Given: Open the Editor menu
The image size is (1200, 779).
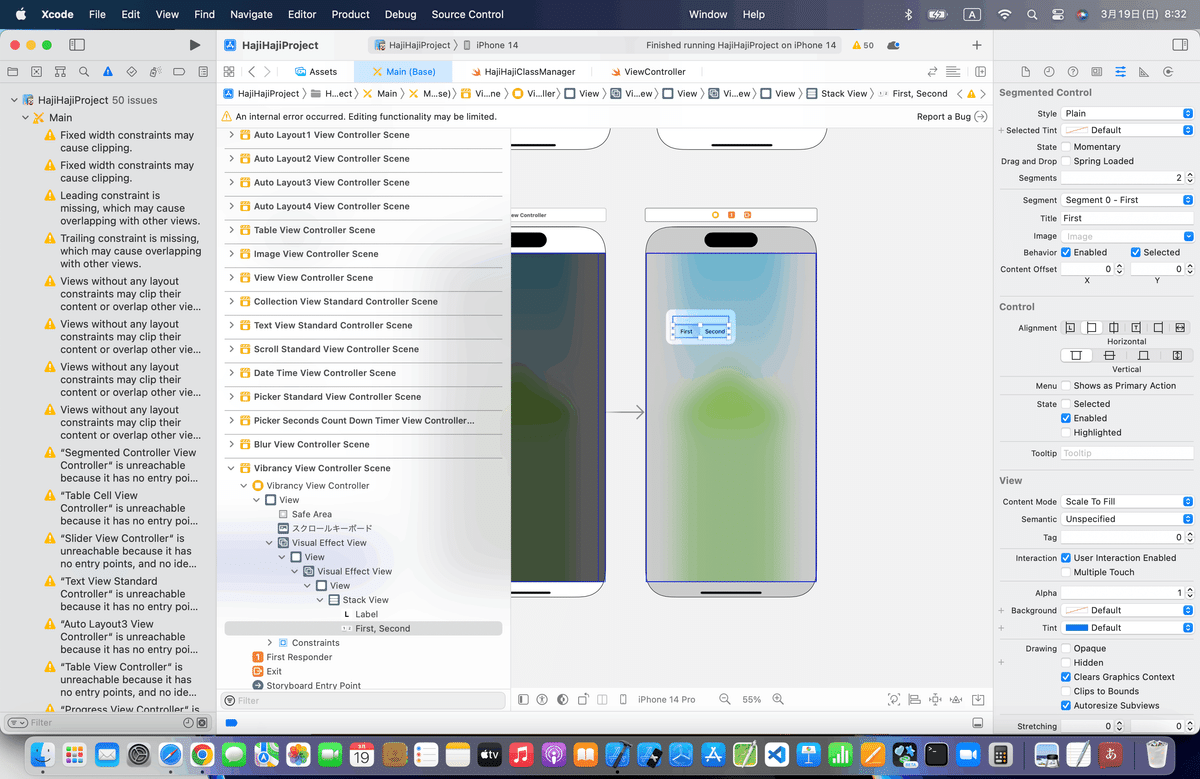Looking at the screenshot, I should (x=302, y=14).
